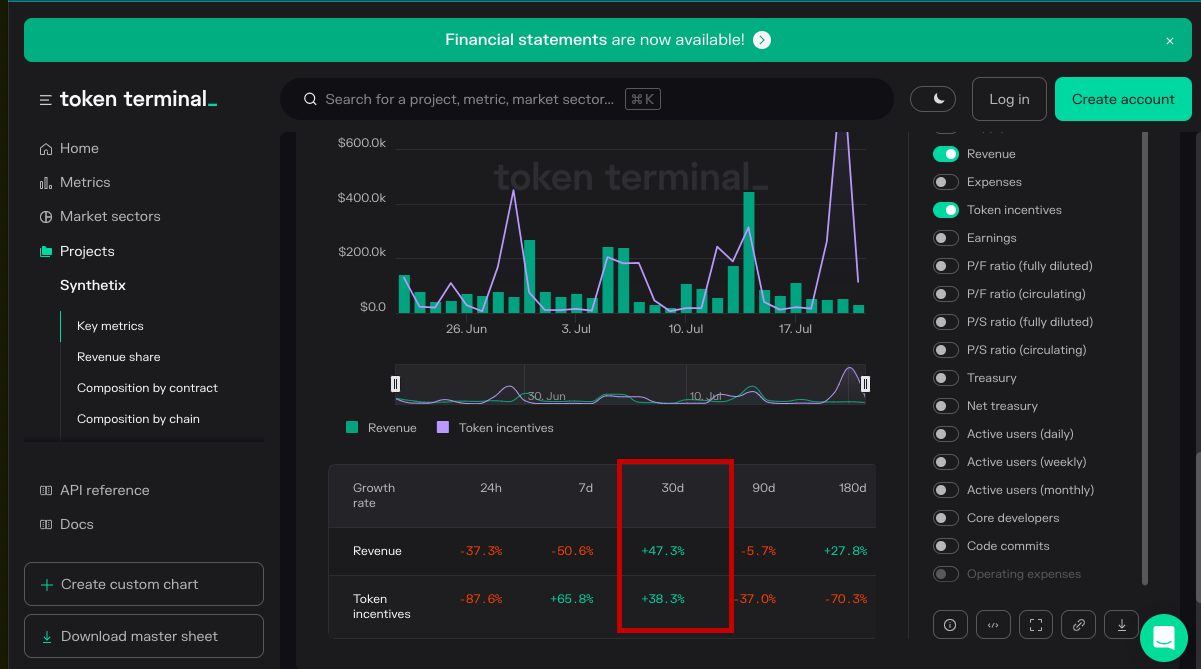
Task: Enable the Earnings metric toggle
Action: coord(946,238)
